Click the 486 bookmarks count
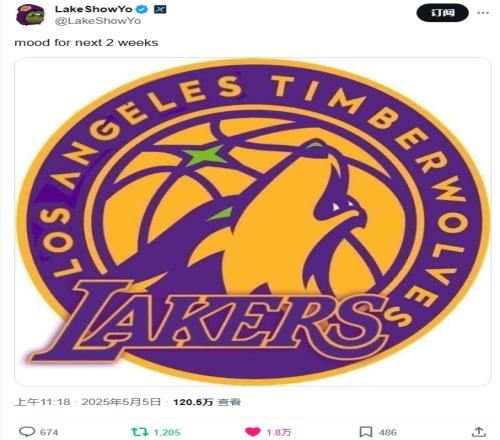The height and width of the screenshot is (440, 500). click(x=388, y=432)
